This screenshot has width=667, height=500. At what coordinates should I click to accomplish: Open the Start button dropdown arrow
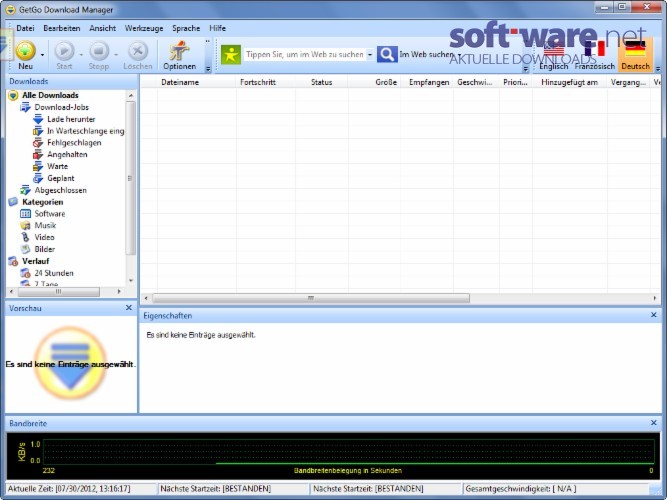pos(81,55)
